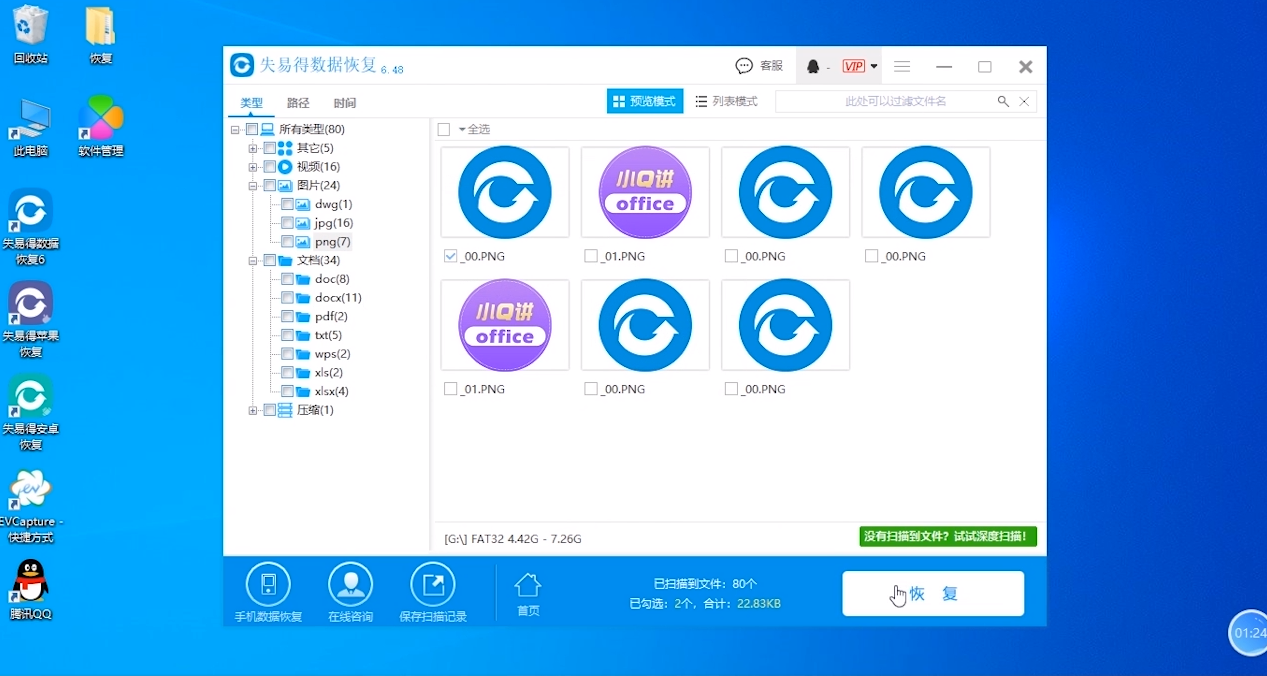The width and height of the screenshot is (1267, 676).
Task: Uncheck the first _00.PNG file
Action: [449, 255]
